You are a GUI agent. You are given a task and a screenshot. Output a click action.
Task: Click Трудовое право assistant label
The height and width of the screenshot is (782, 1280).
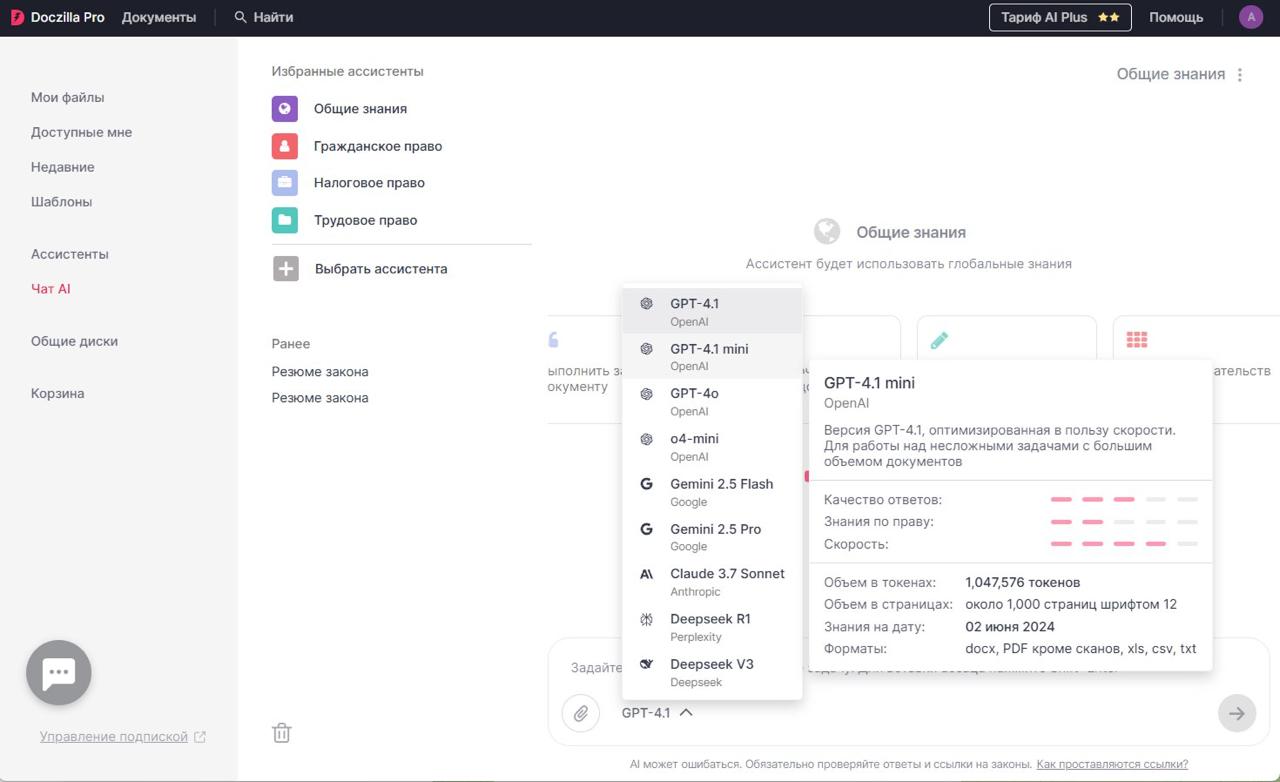click(366, 220)
